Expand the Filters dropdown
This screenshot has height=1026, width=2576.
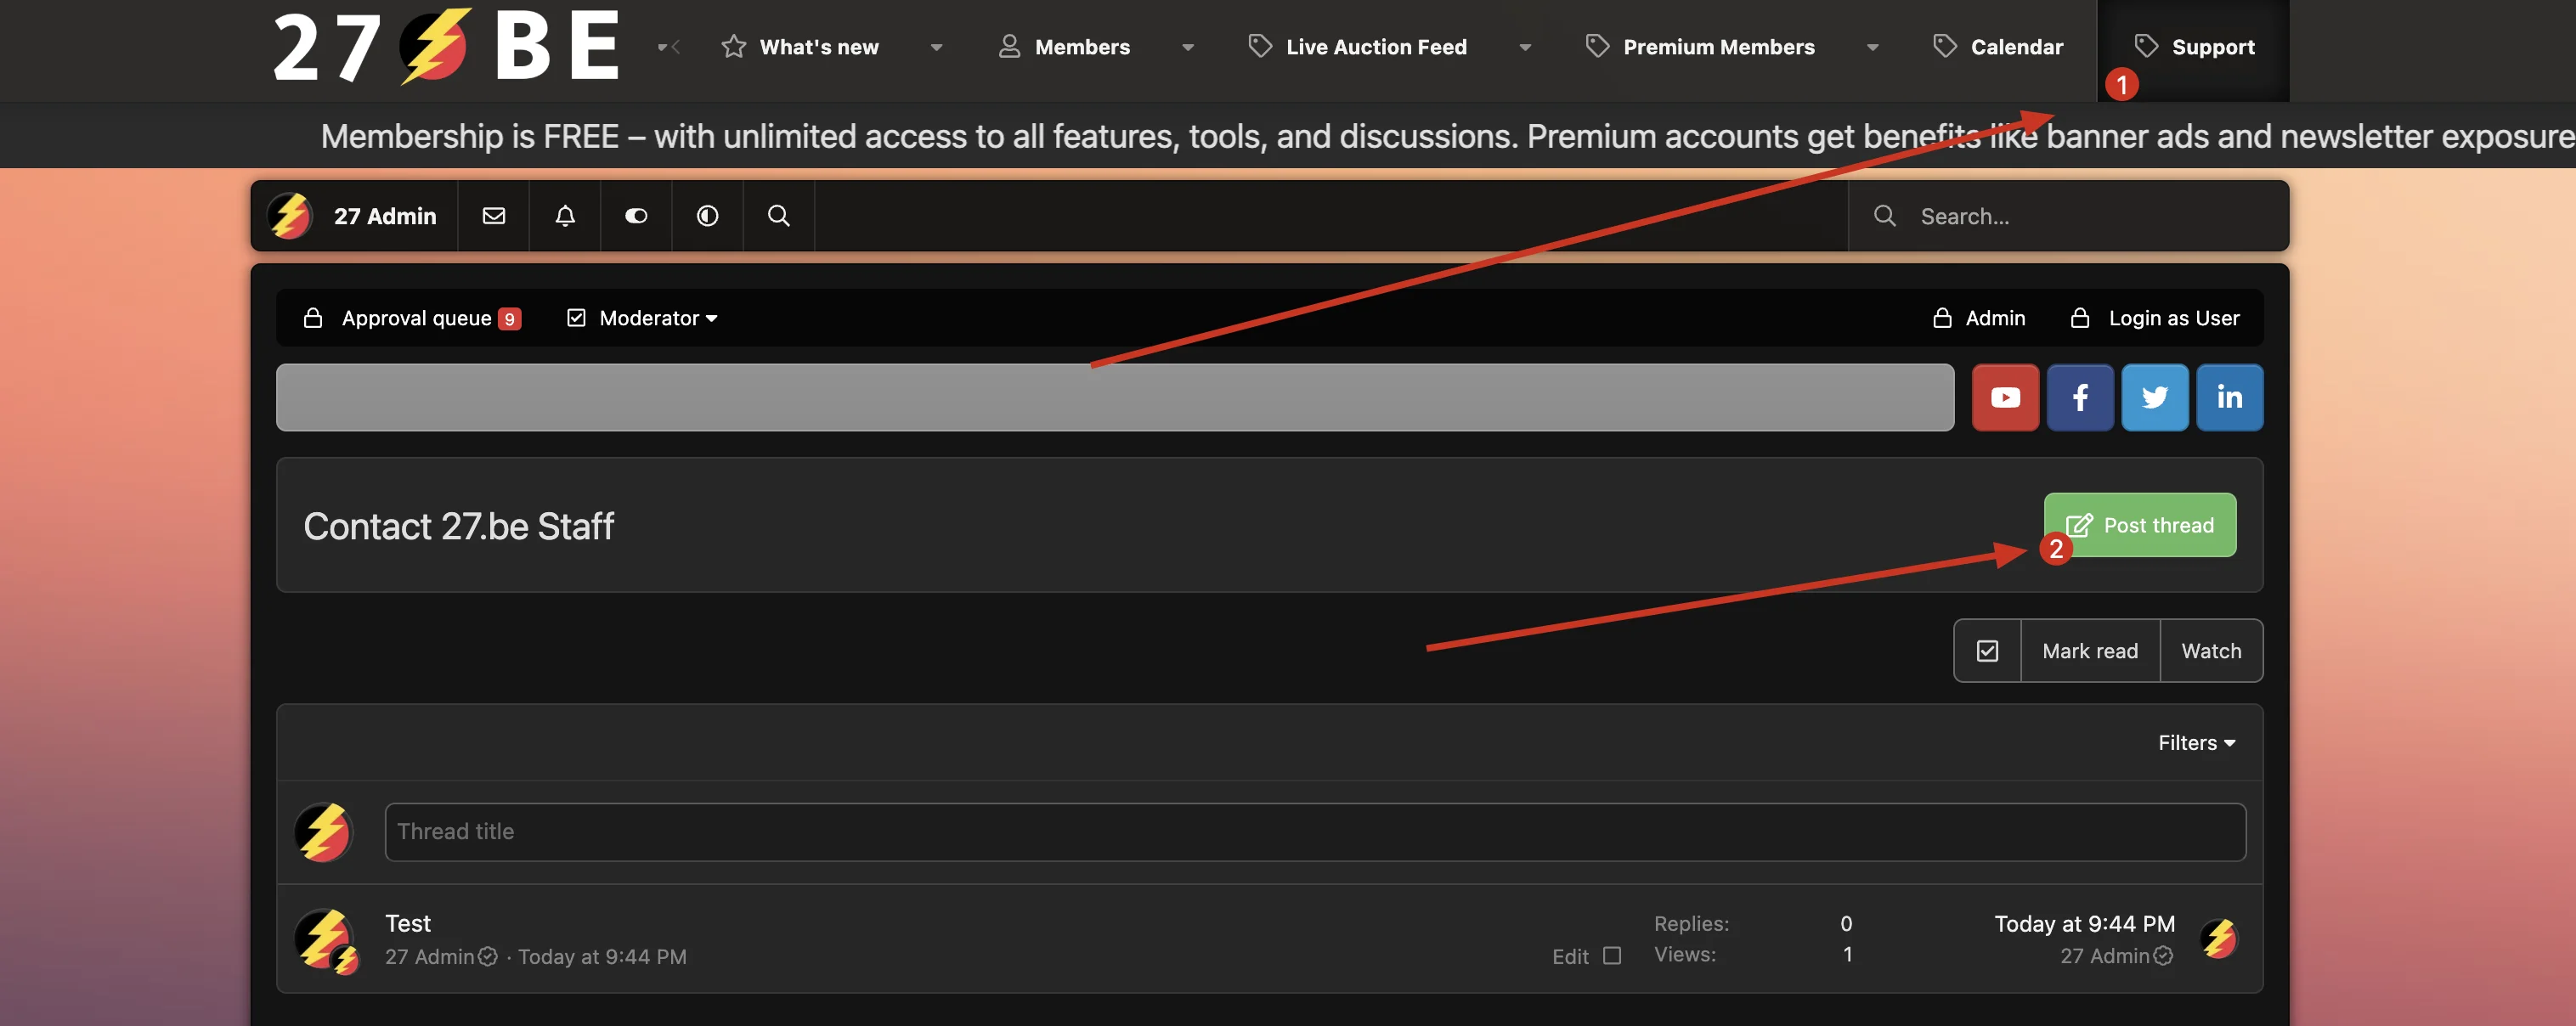pyautogui.click(x=2196, y=742)
